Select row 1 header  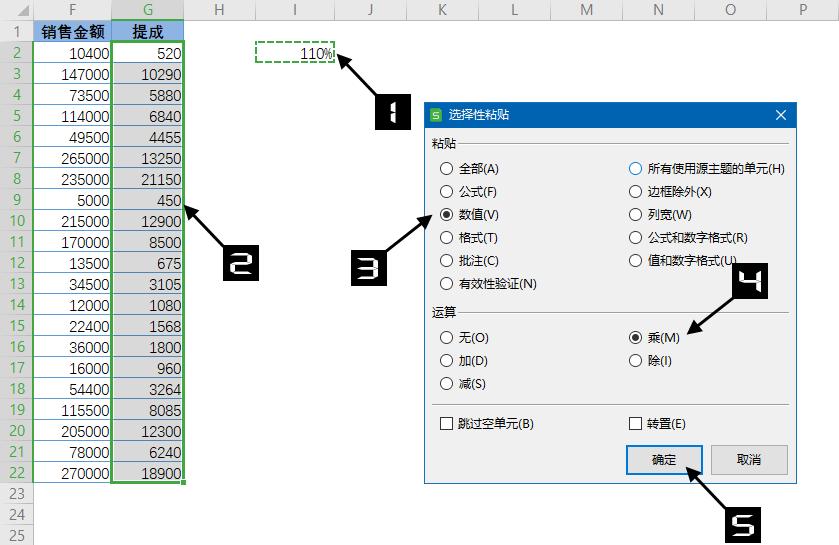17,32
